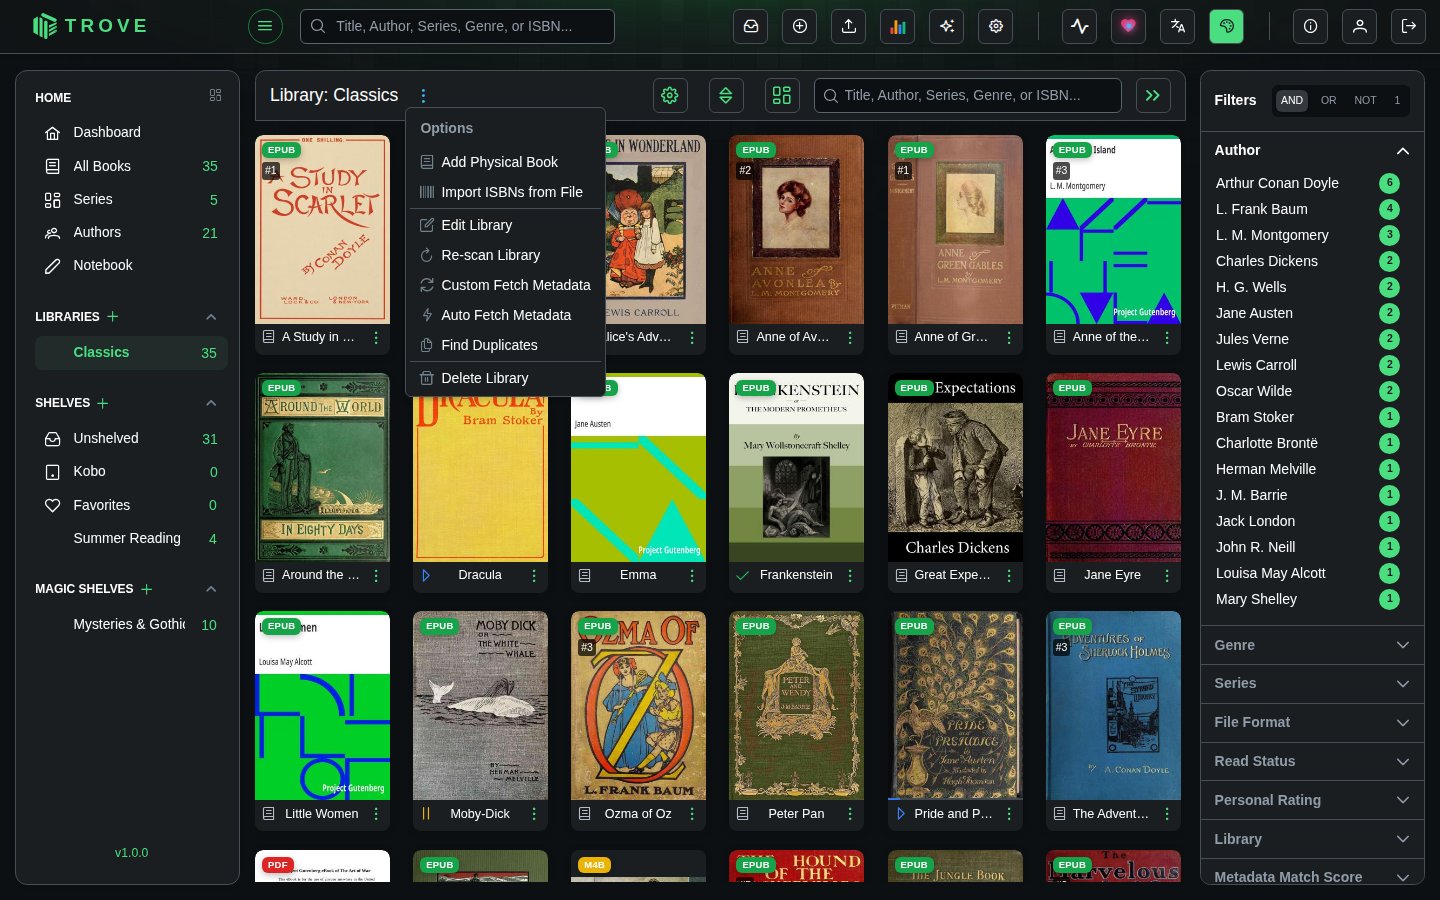Collapse the Author filter section
This screenshot has height=900, width=1440.
pyautogui.click(x=1312, y=150)
